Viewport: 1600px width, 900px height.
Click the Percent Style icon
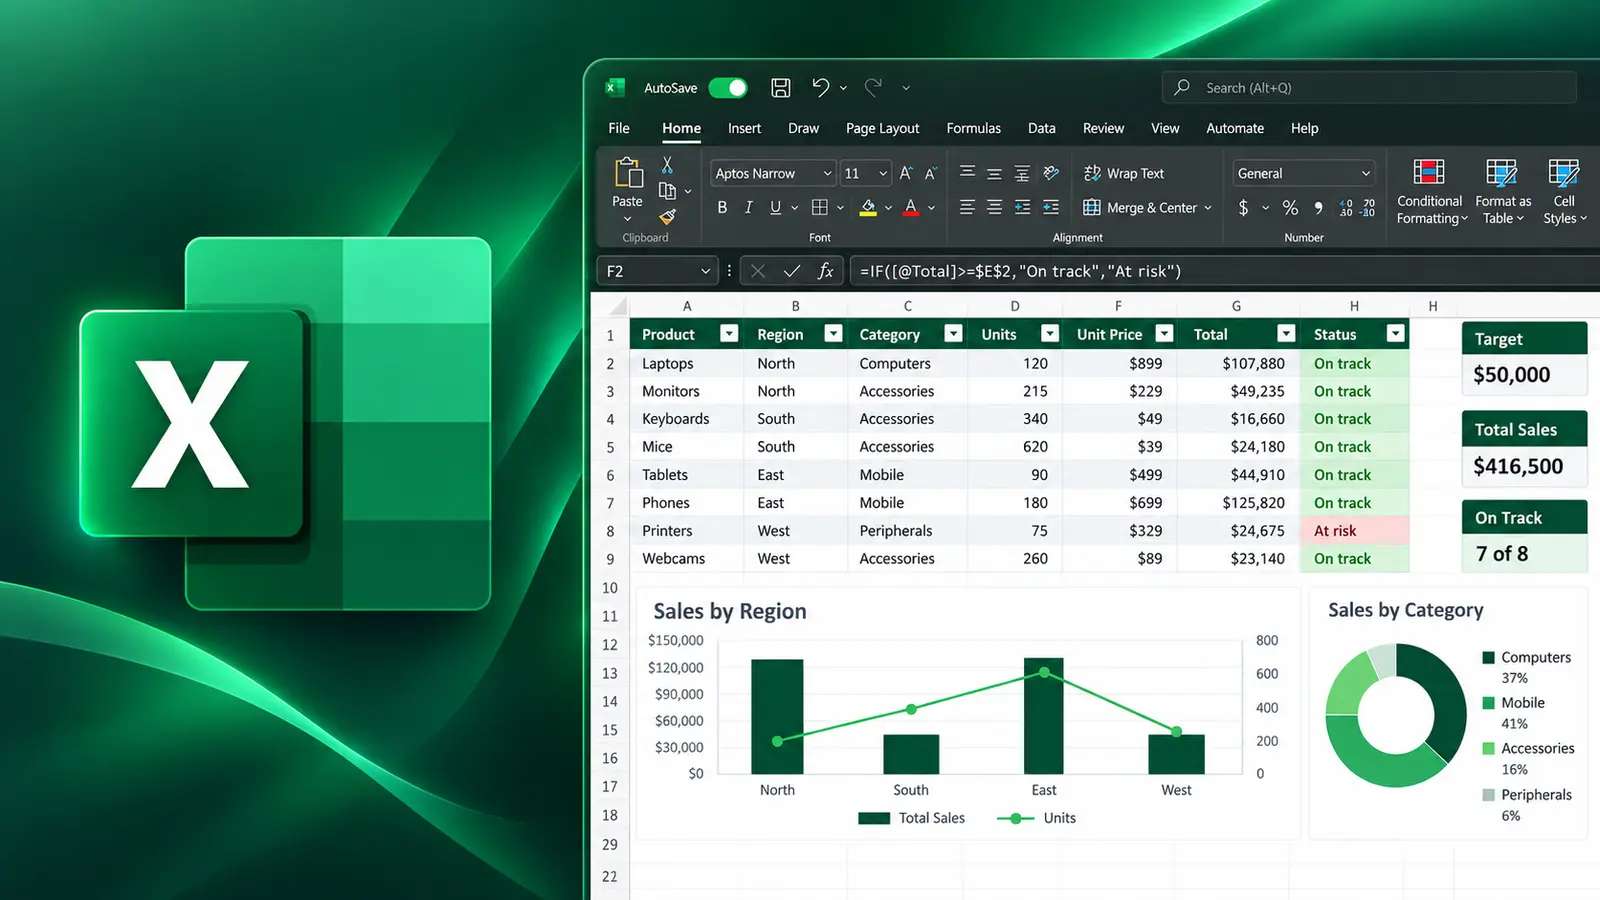1290,207
